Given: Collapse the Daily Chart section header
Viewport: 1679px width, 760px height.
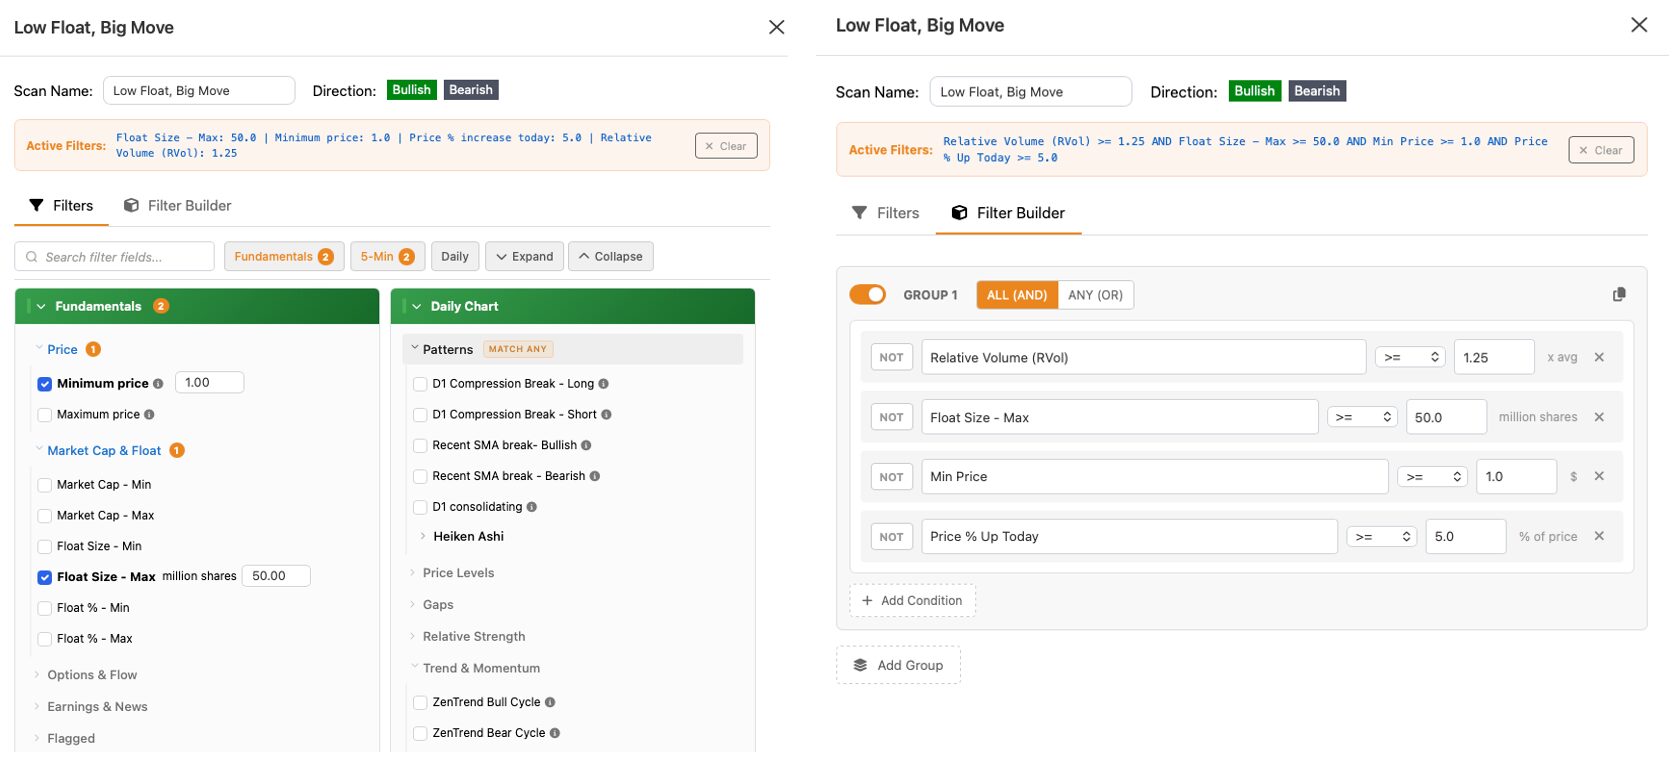Looking at the screenshot, I should (x=573, y=306).
